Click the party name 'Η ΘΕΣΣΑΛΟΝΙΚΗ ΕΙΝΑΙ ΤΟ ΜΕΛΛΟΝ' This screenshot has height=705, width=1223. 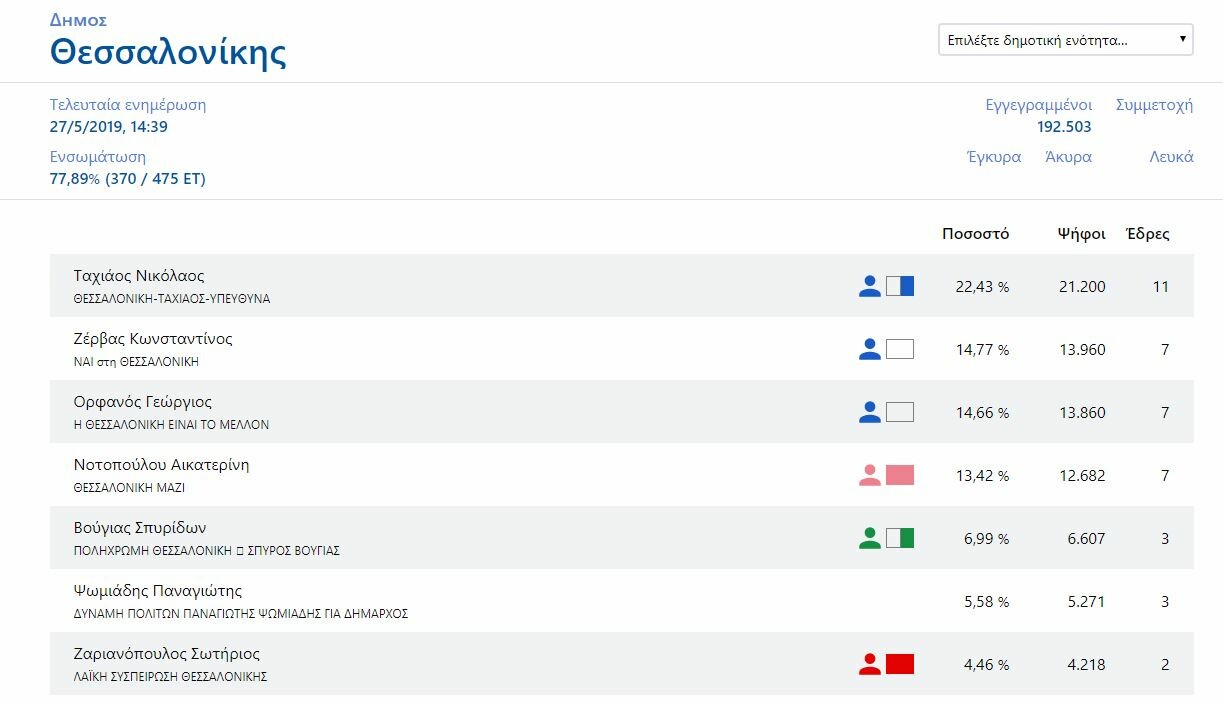point(172,425)
